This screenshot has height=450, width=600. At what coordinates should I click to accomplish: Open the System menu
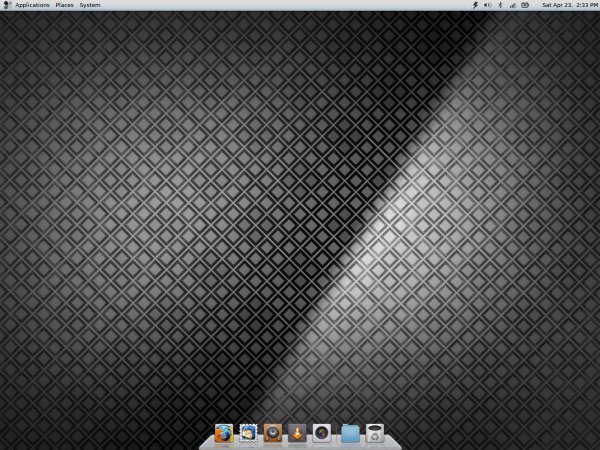[x=90, y=5]
